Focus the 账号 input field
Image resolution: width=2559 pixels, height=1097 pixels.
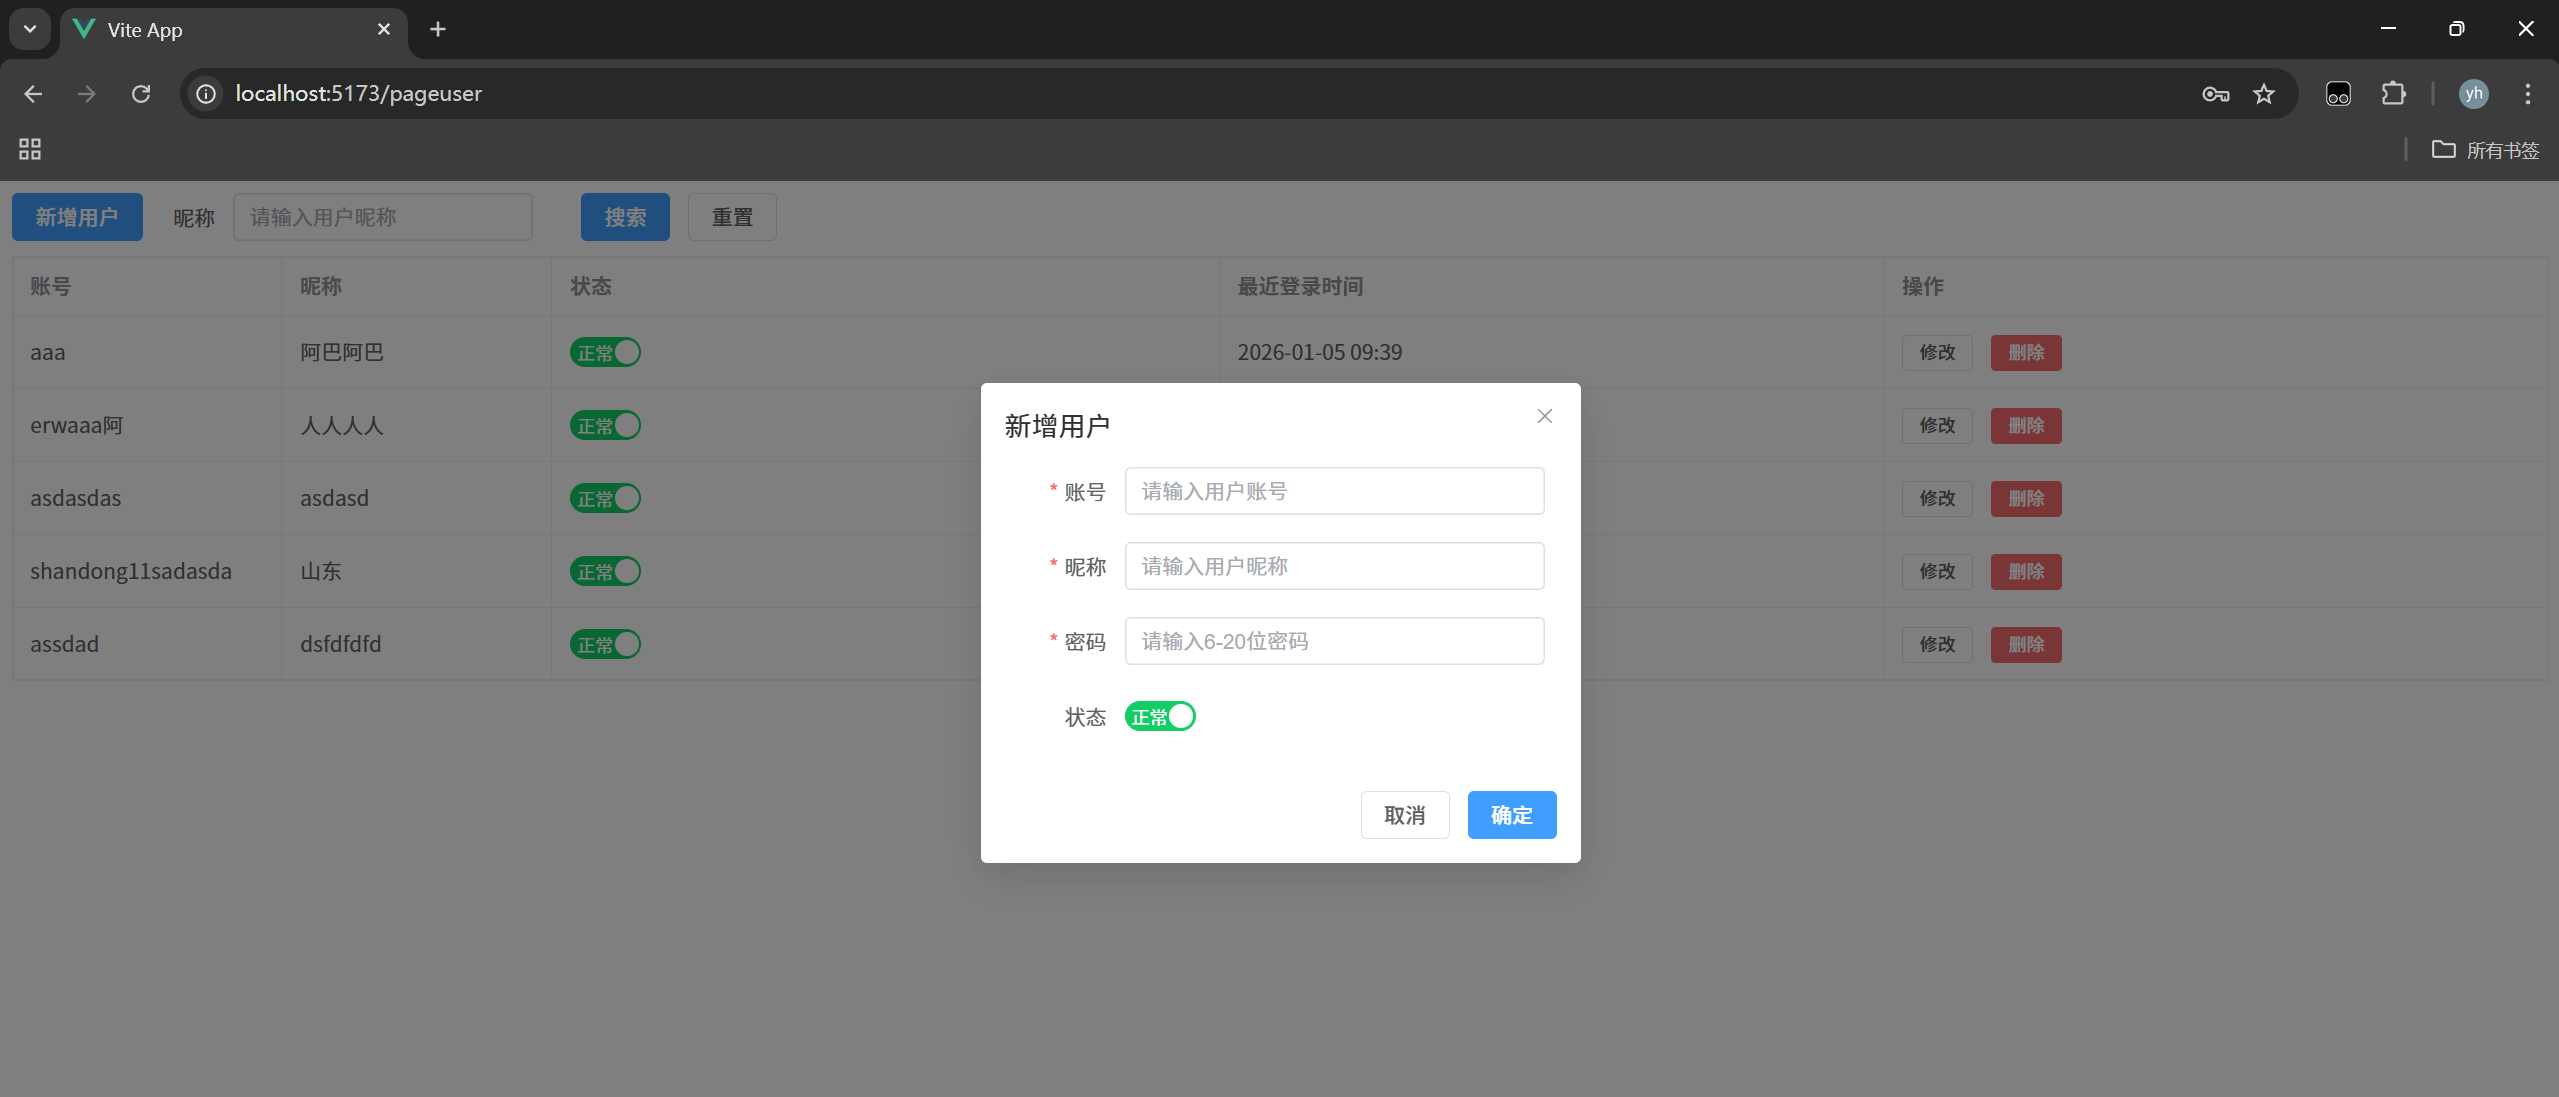pyautogui.click(x=1334, y=491)
